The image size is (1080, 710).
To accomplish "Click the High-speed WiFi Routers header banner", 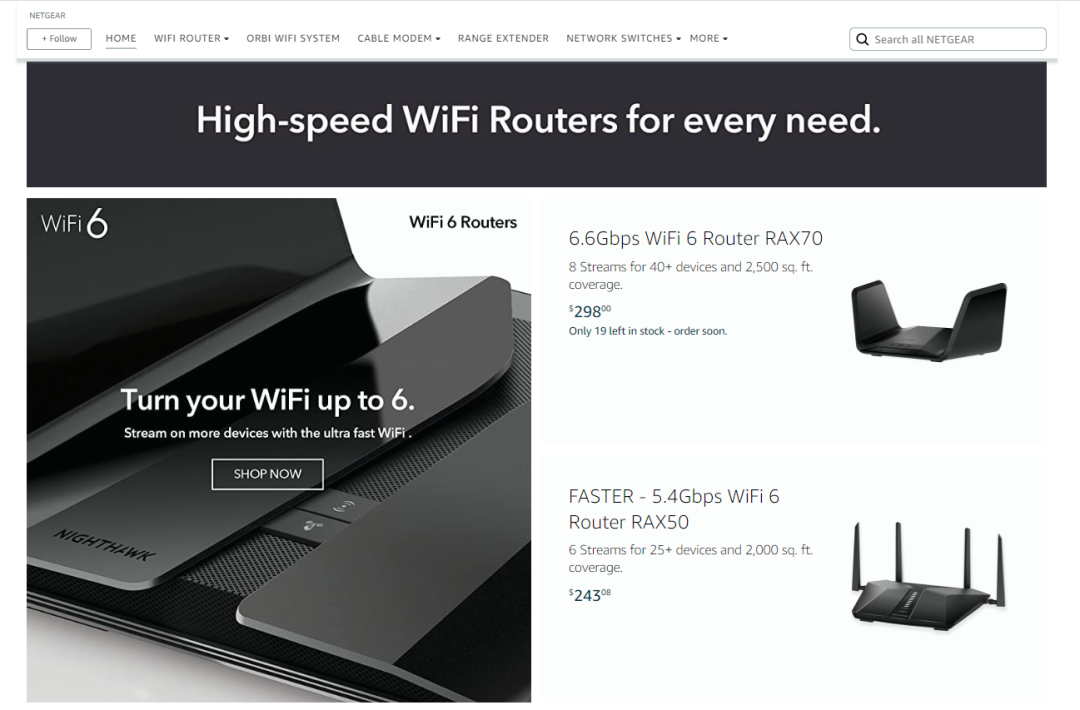I will (537, 124).
